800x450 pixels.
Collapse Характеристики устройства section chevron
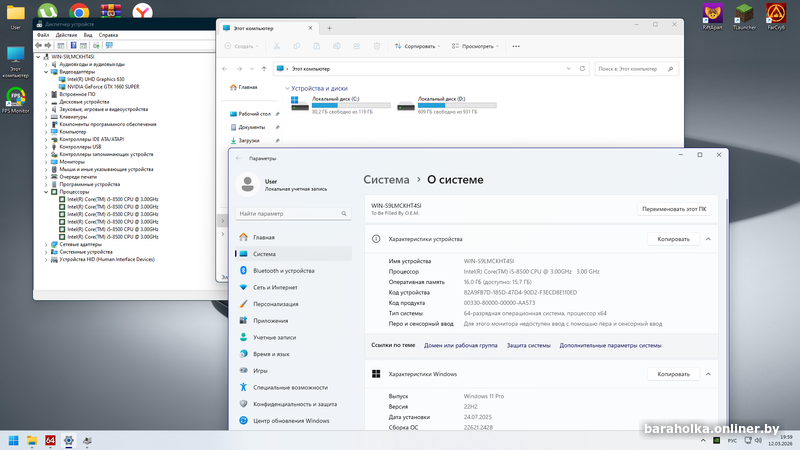pyautogui.click(x=708, y=239)
